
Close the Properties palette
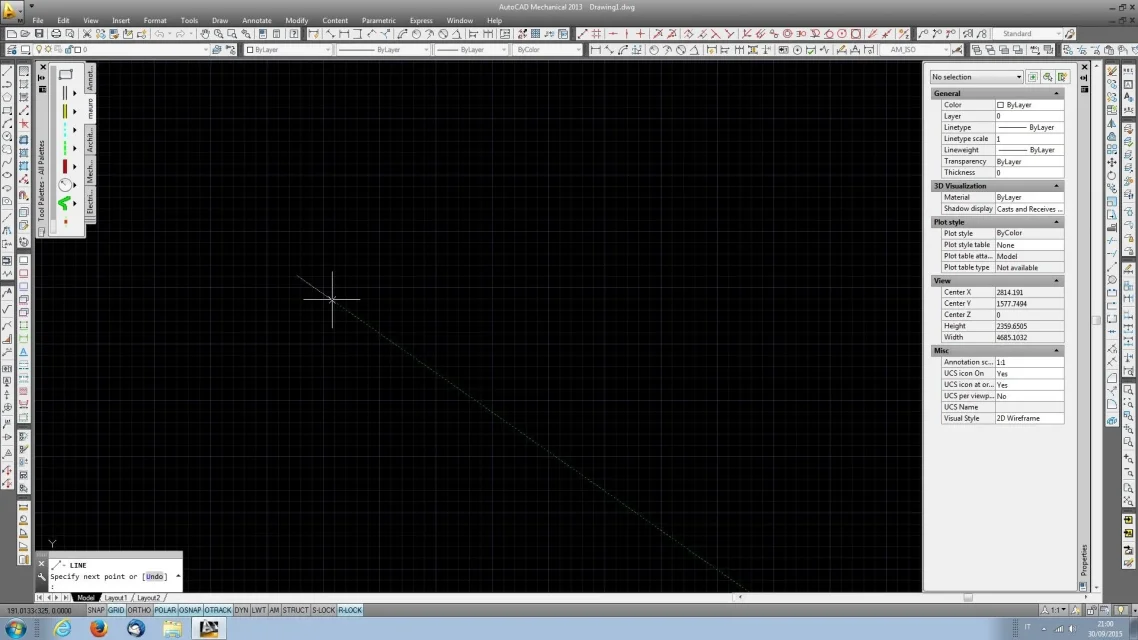pyautogui.click(x=1084, y=67)
